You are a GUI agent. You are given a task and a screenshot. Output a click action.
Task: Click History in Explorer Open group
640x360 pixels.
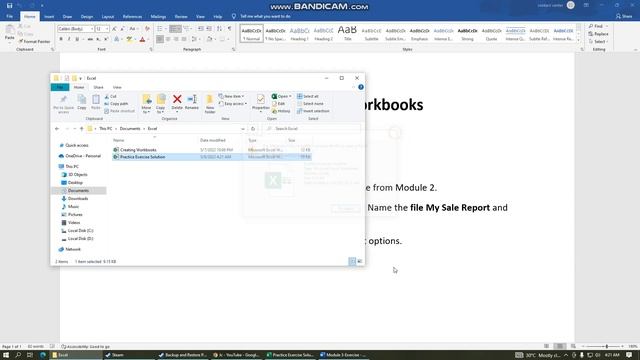pyautogui.click(x=281, y=111)
